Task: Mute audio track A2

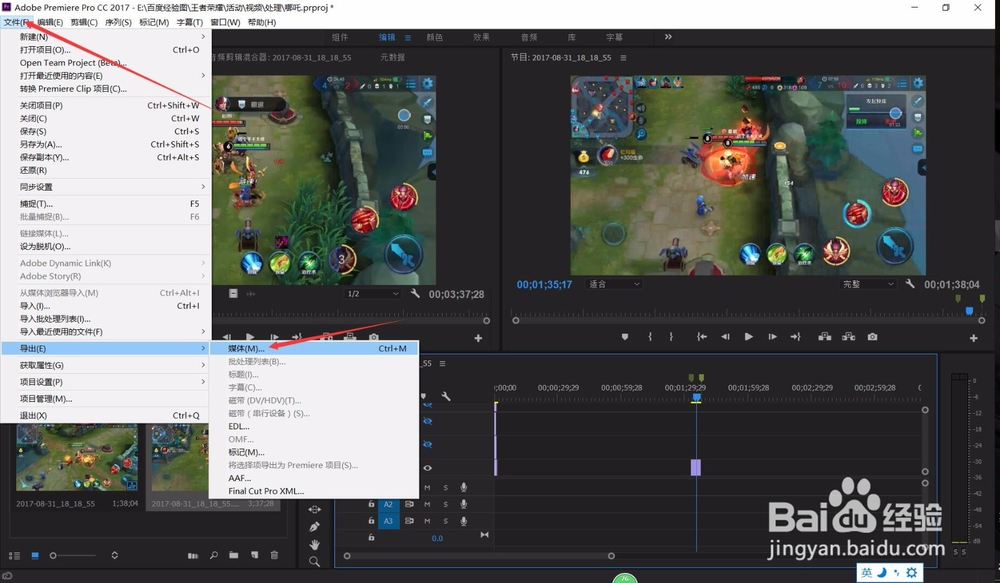Action: 427,504
